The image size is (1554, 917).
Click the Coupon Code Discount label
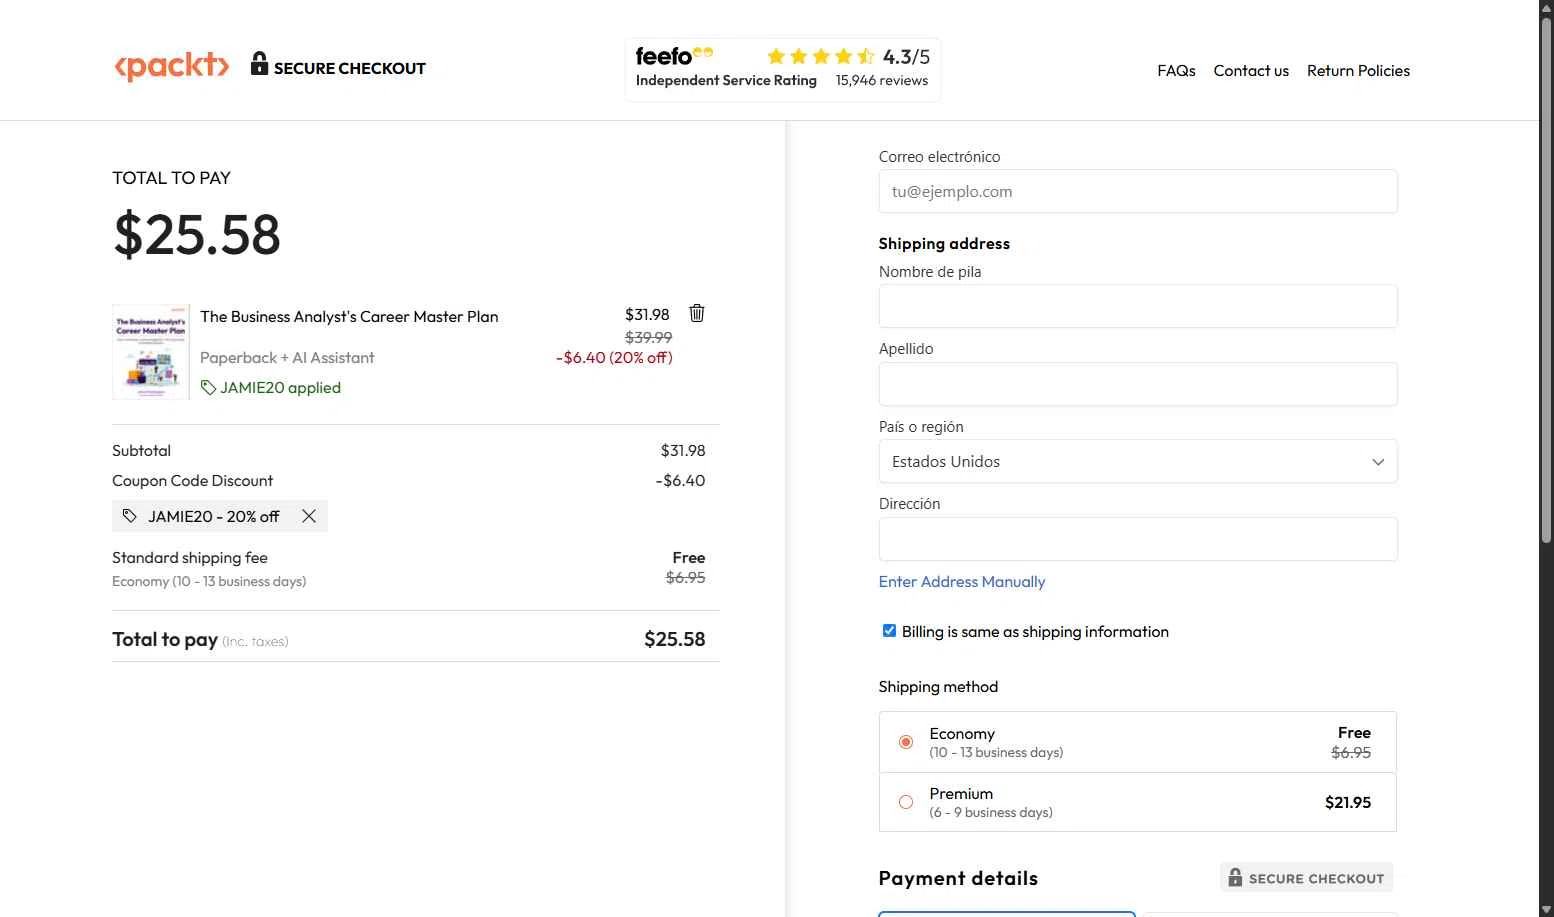[192, 480]
